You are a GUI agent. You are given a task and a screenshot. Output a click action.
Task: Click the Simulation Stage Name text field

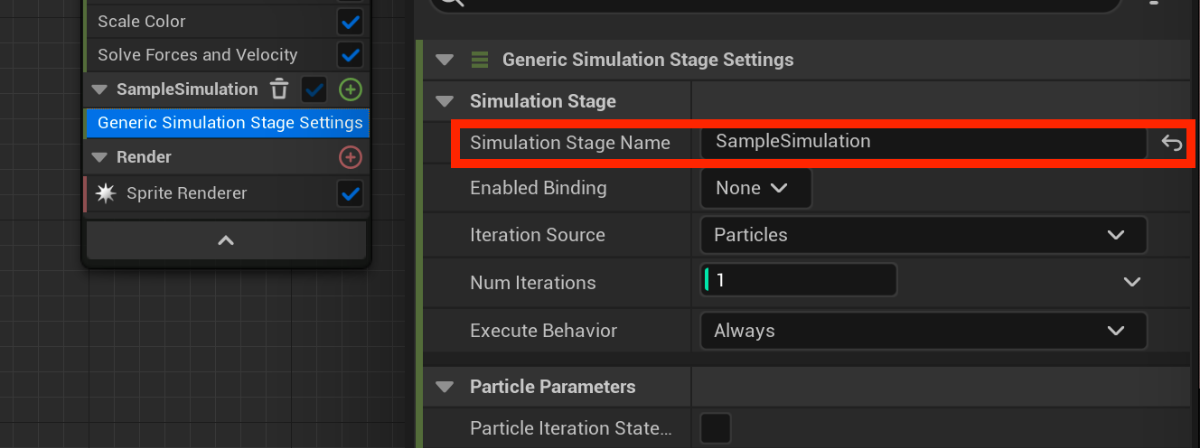pos(922,142)
